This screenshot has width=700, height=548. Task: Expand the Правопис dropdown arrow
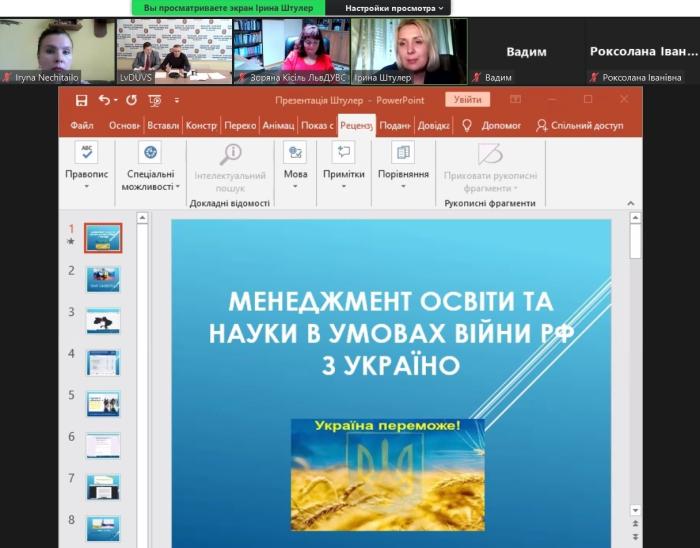pyautogui.click(x=86, y=186)
